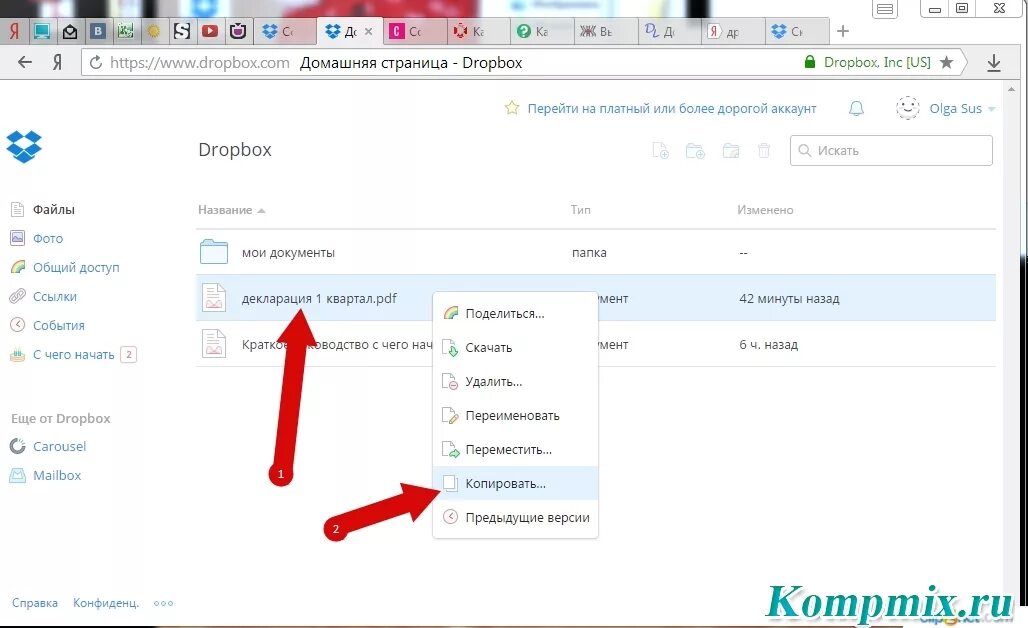This screenshot has width=1028, height=628.
Task: Click the мои документы folder icon
Action: 214,252
